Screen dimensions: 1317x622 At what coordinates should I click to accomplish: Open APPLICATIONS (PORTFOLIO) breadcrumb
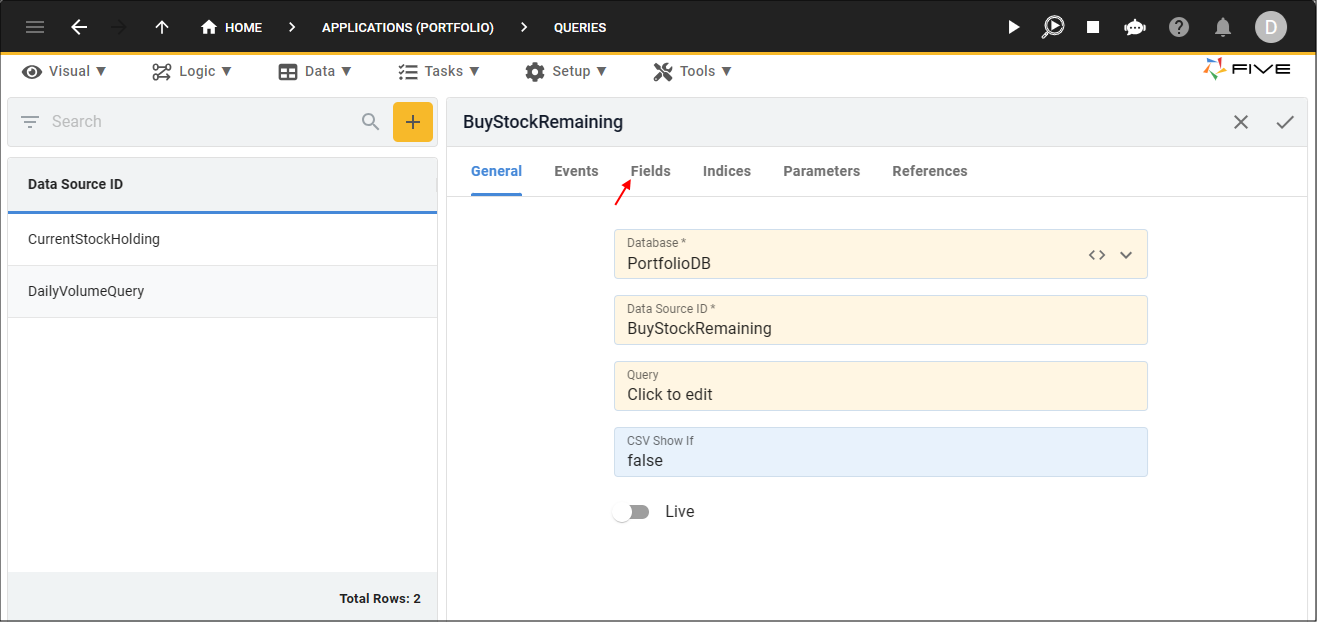click(x=407, y=27)
